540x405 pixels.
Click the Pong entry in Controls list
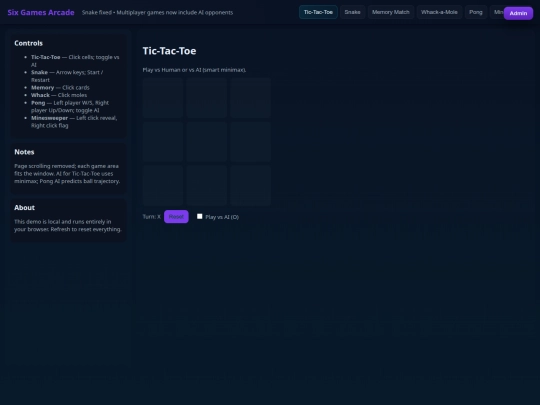[70, 106]
